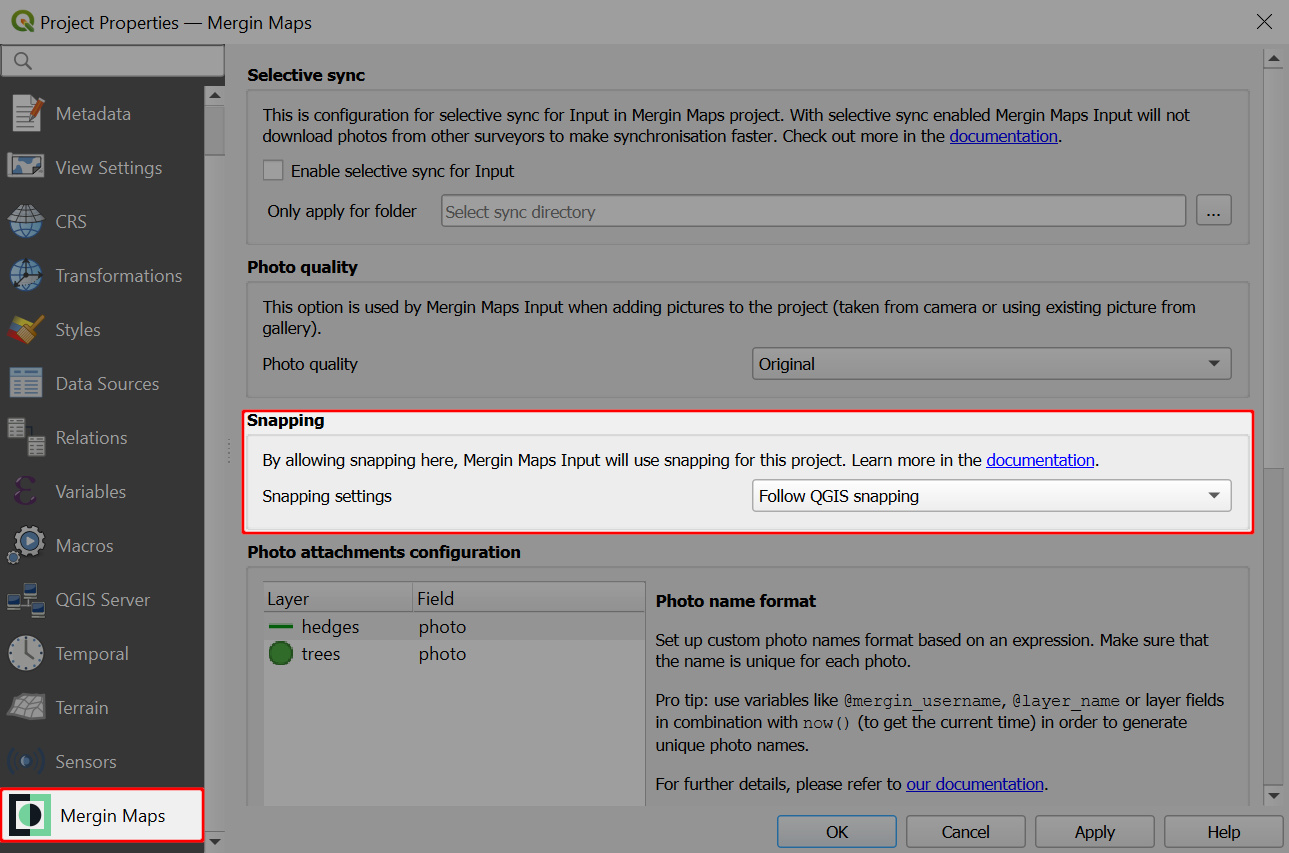1289x853 pixels.
Task: Select the Mergin Maps section
Action: (x=103, y=815)
